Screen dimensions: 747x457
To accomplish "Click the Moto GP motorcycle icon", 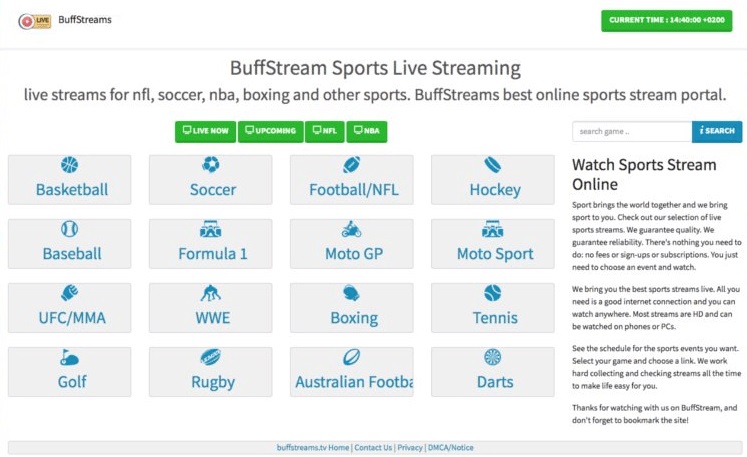I will tap(352, 229).
